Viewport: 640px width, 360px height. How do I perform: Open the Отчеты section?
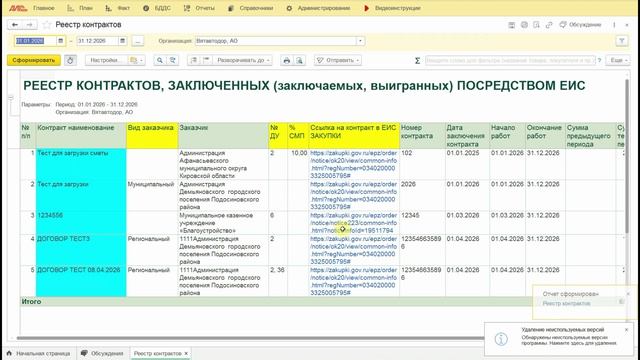point(199,8)
